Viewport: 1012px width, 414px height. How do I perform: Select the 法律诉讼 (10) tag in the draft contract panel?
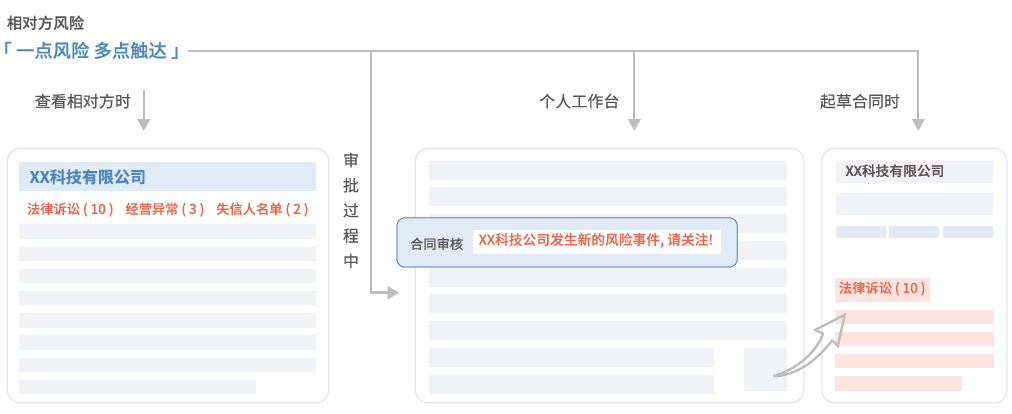coord(882,289)
